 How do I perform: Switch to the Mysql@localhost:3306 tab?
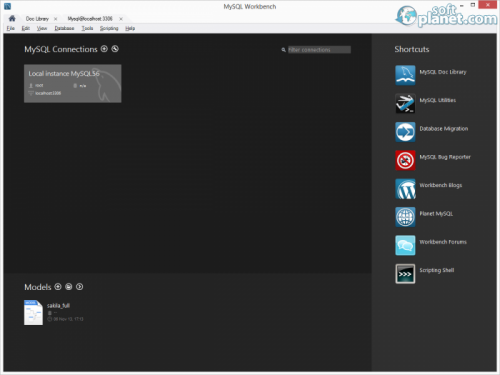[90, 19]
